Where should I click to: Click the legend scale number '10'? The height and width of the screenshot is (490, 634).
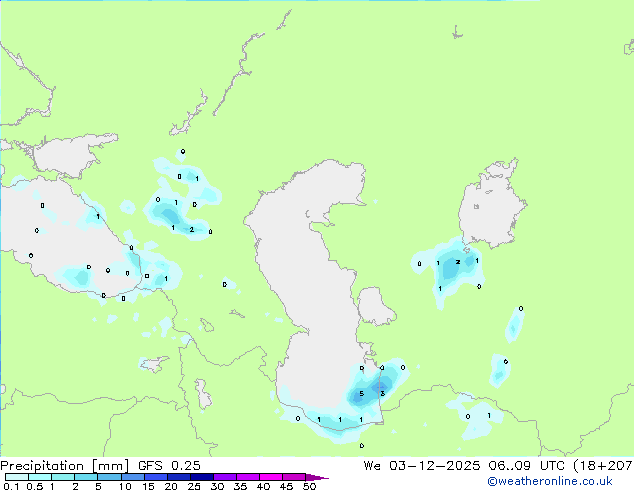point(125,486)
